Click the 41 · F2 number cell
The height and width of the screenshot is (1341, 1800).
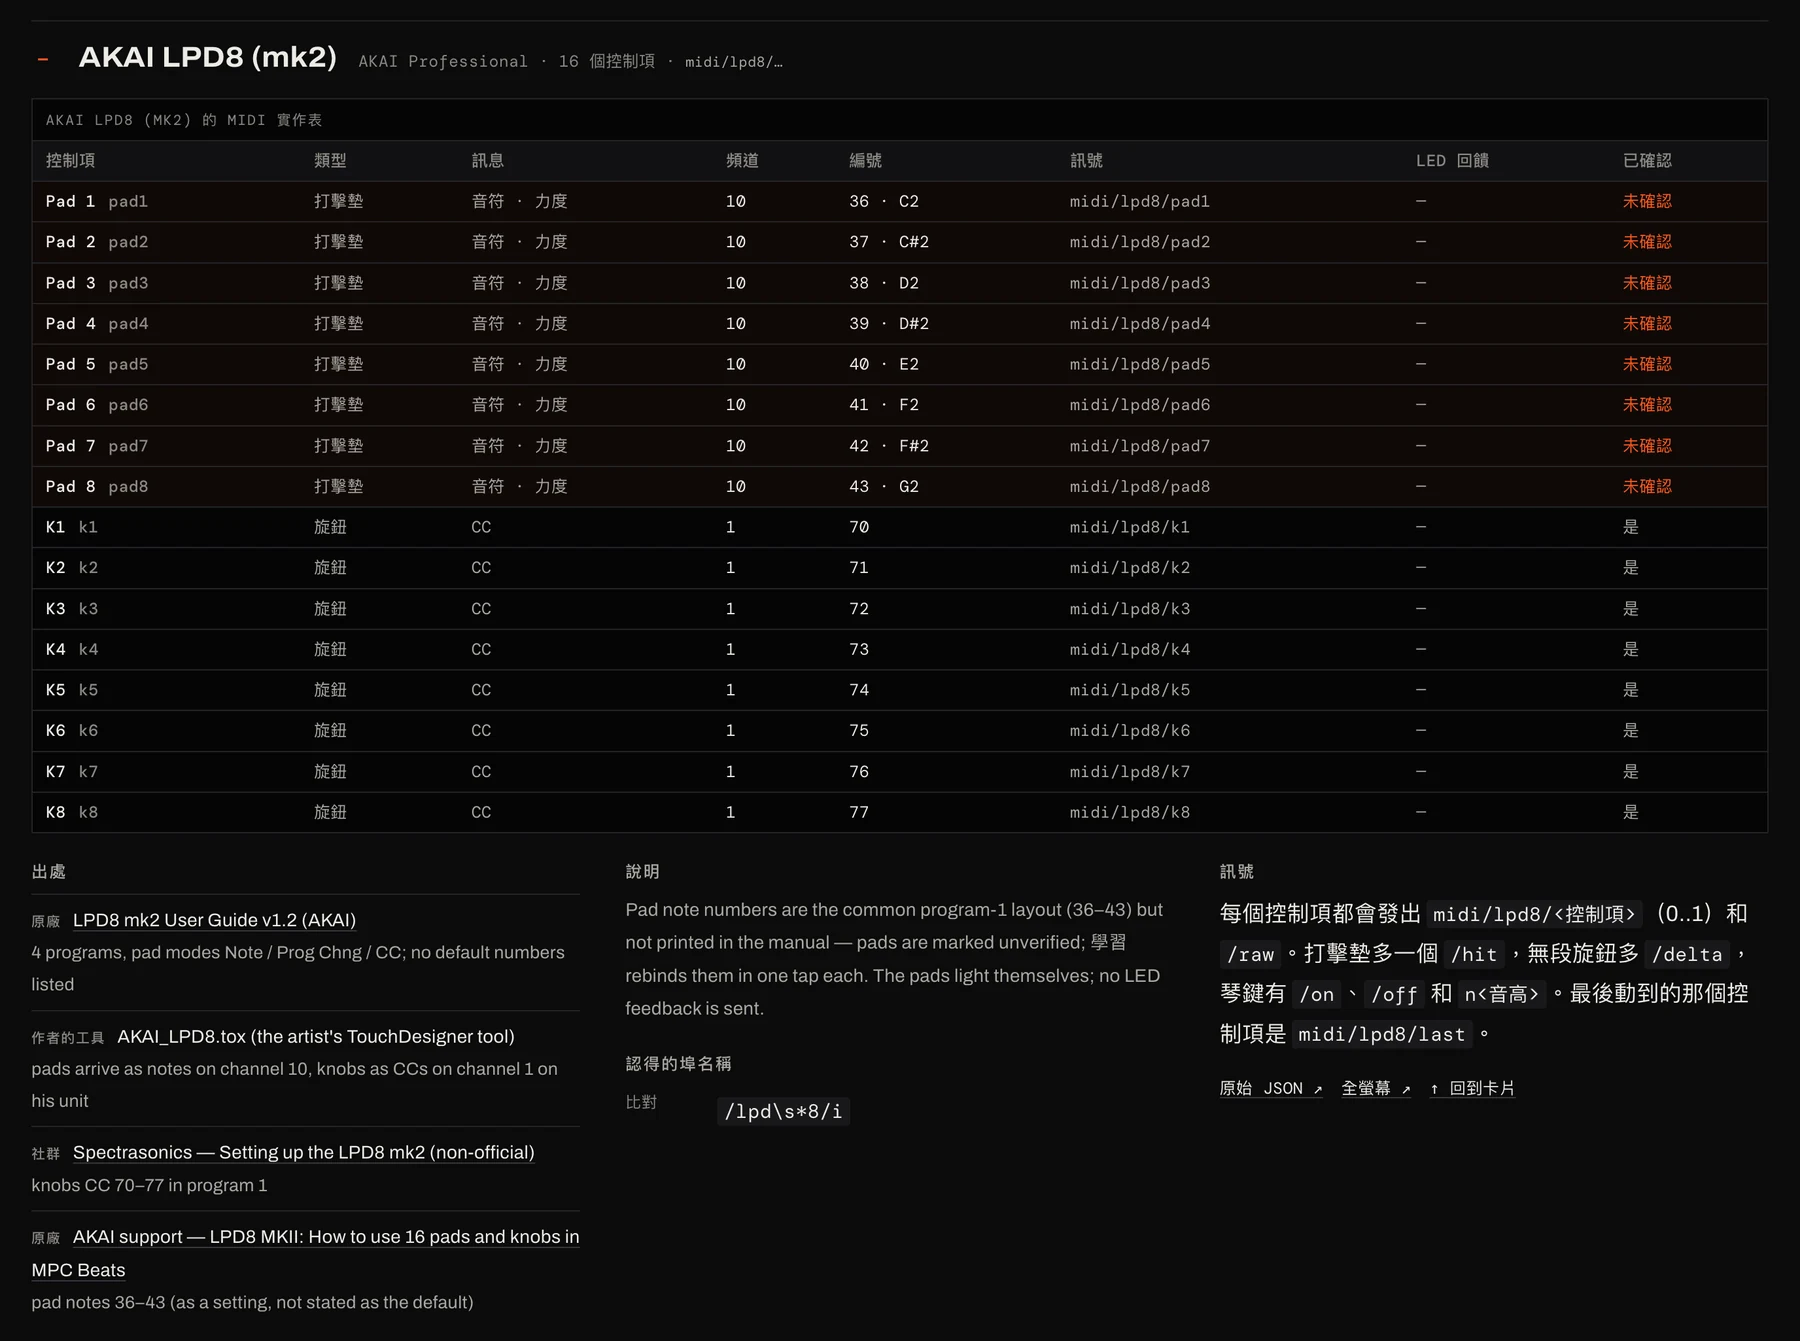[x=884, y=405]
